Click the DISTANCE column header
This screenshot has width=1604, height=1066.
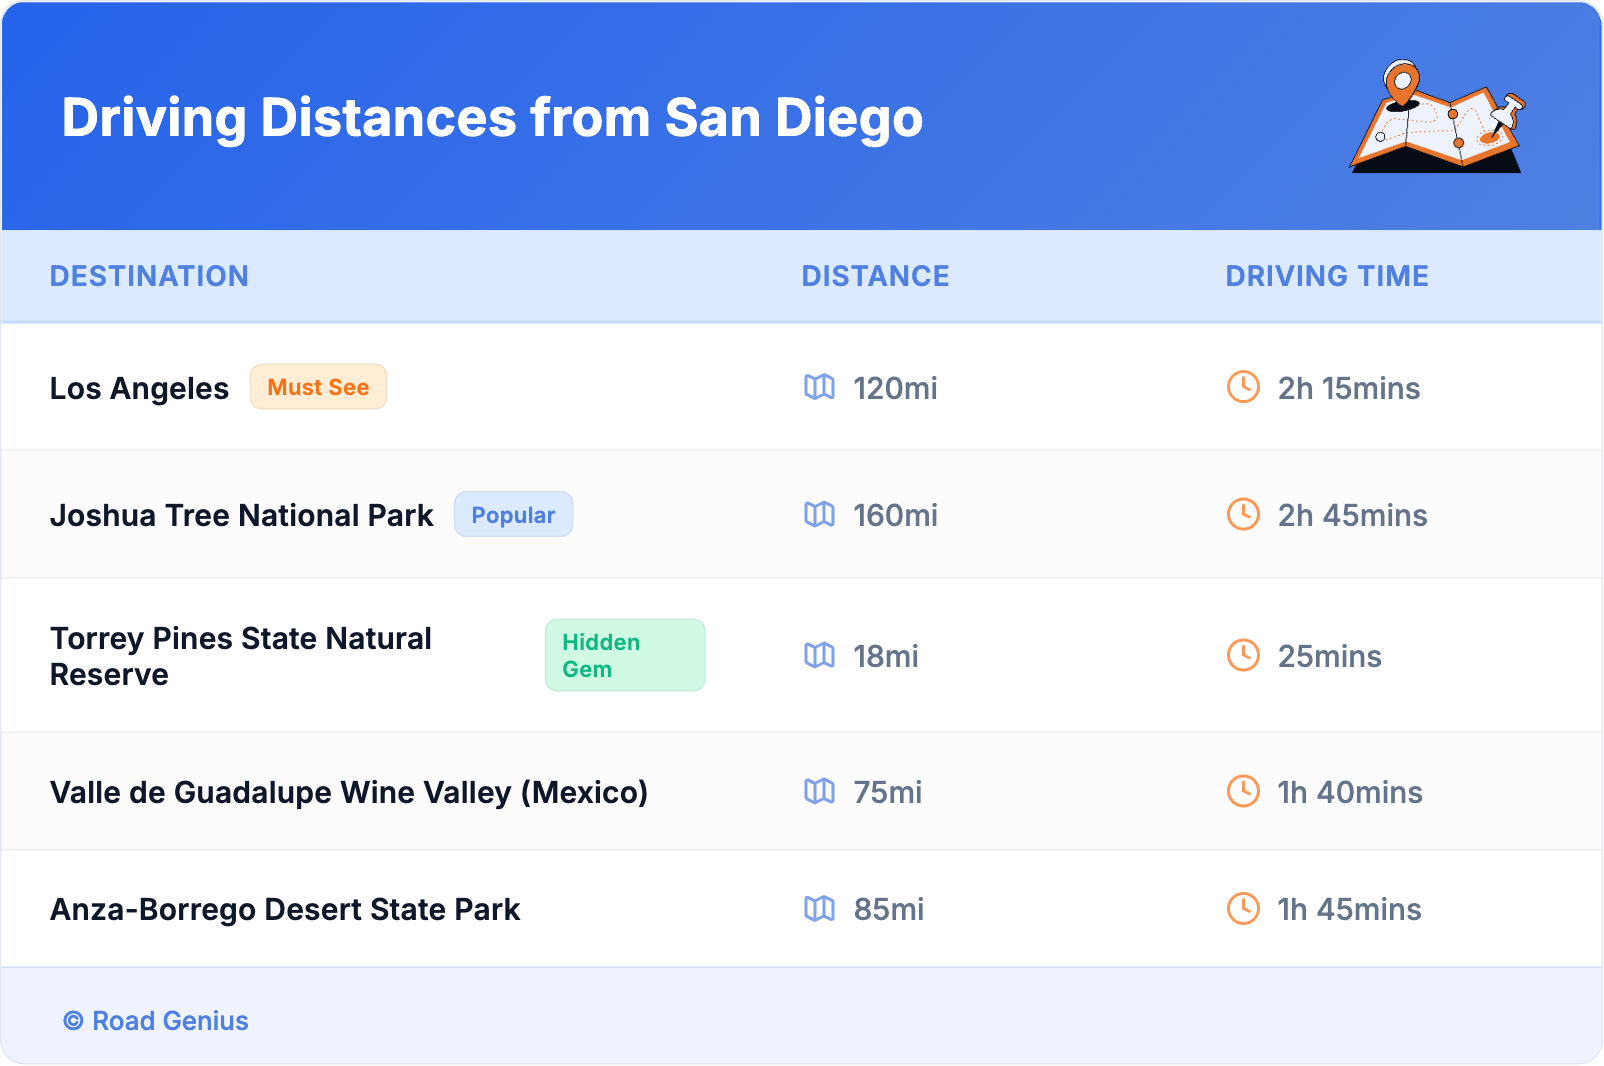coord(875,276)
